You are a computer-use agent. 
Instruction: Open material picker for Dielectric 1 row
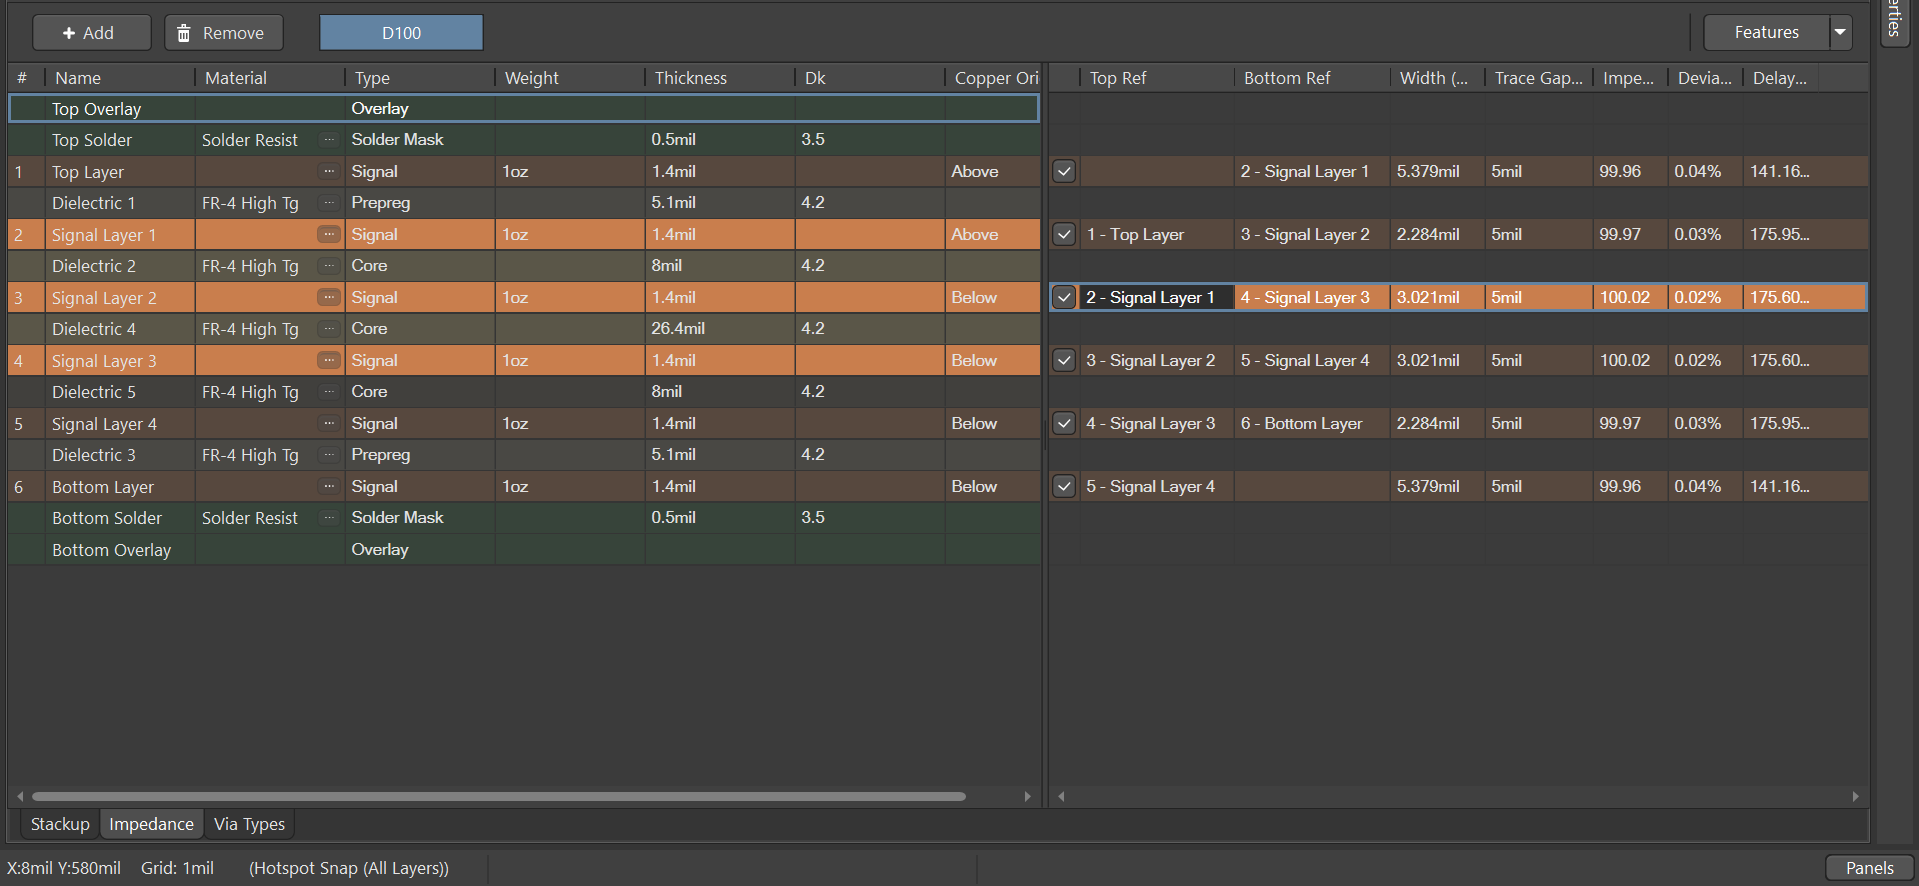tap(329, 203)
